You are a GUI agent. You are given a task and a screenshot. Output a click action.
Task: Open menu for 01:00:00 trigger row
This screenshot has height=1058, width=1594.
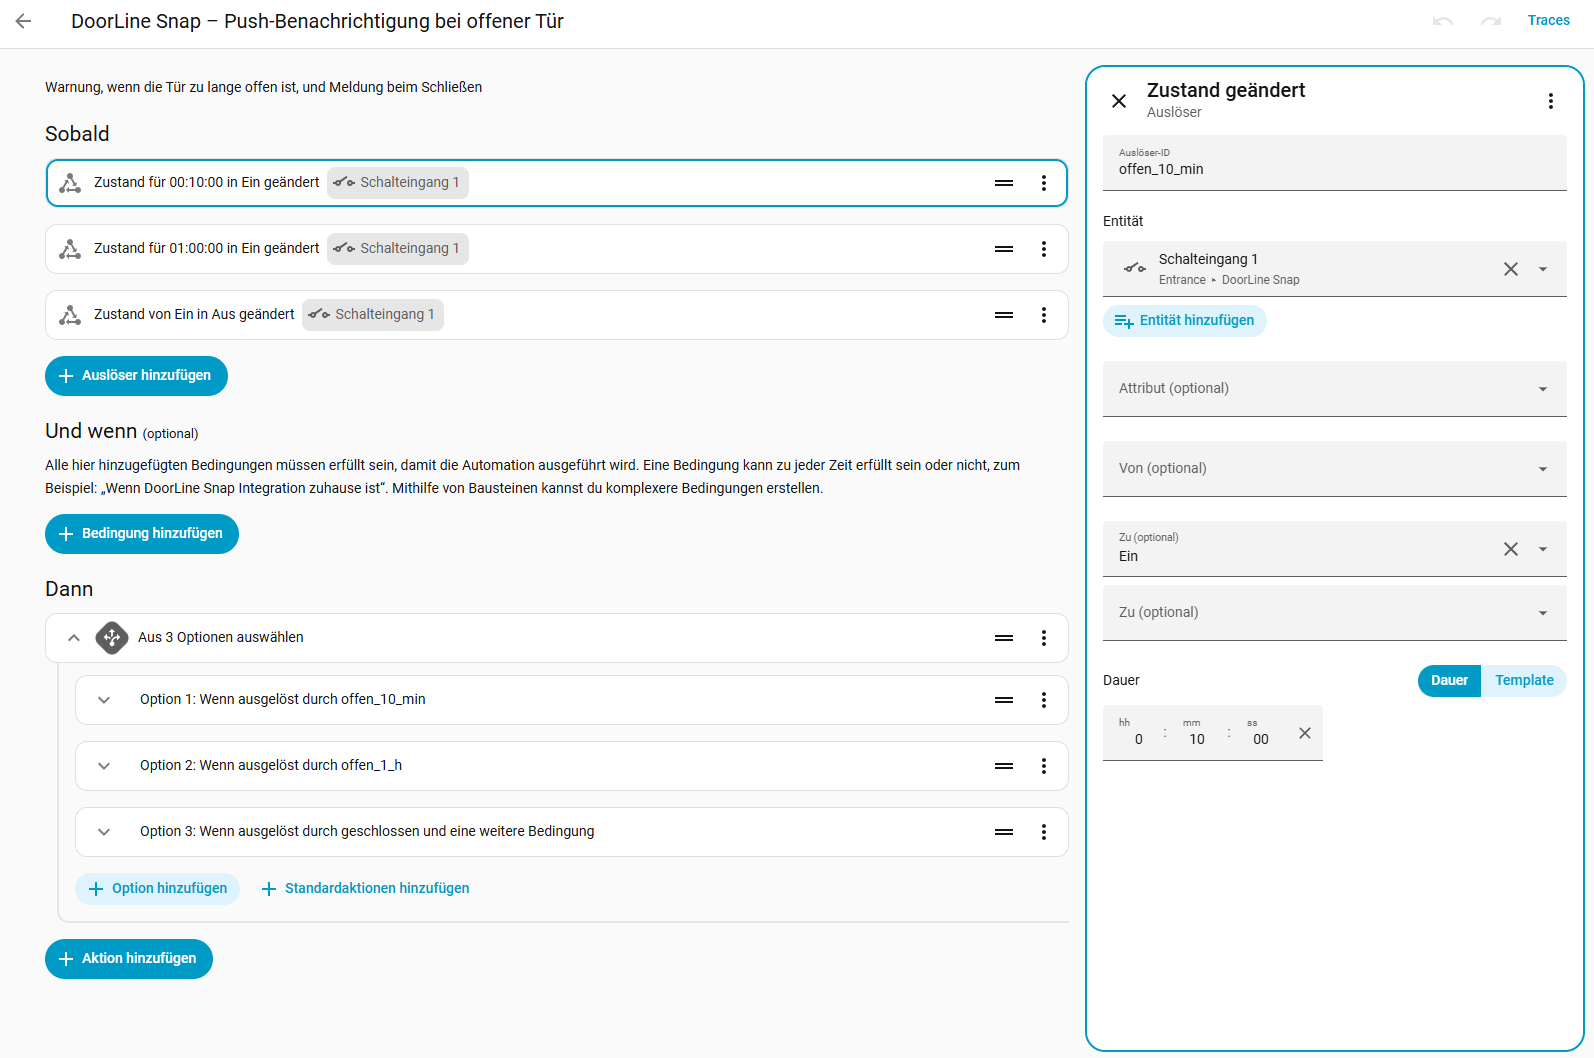click(1044, 249)
